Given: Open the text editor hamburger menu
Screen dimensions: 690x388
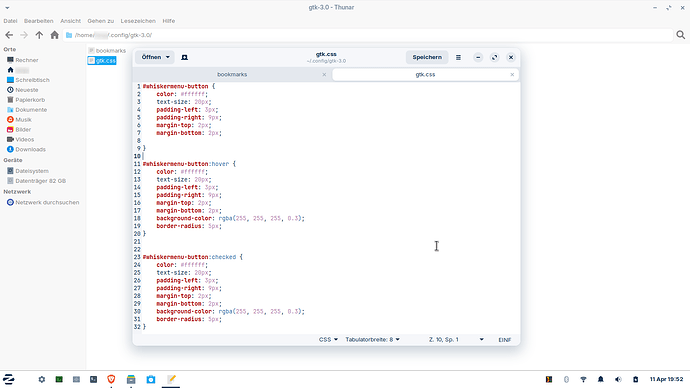Looking at the screenshot, I should pyautogui.click(x=458, y=57).
